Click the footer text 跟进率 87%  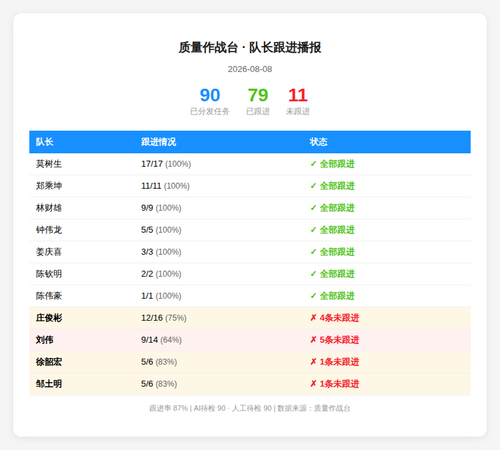point(169,408)
